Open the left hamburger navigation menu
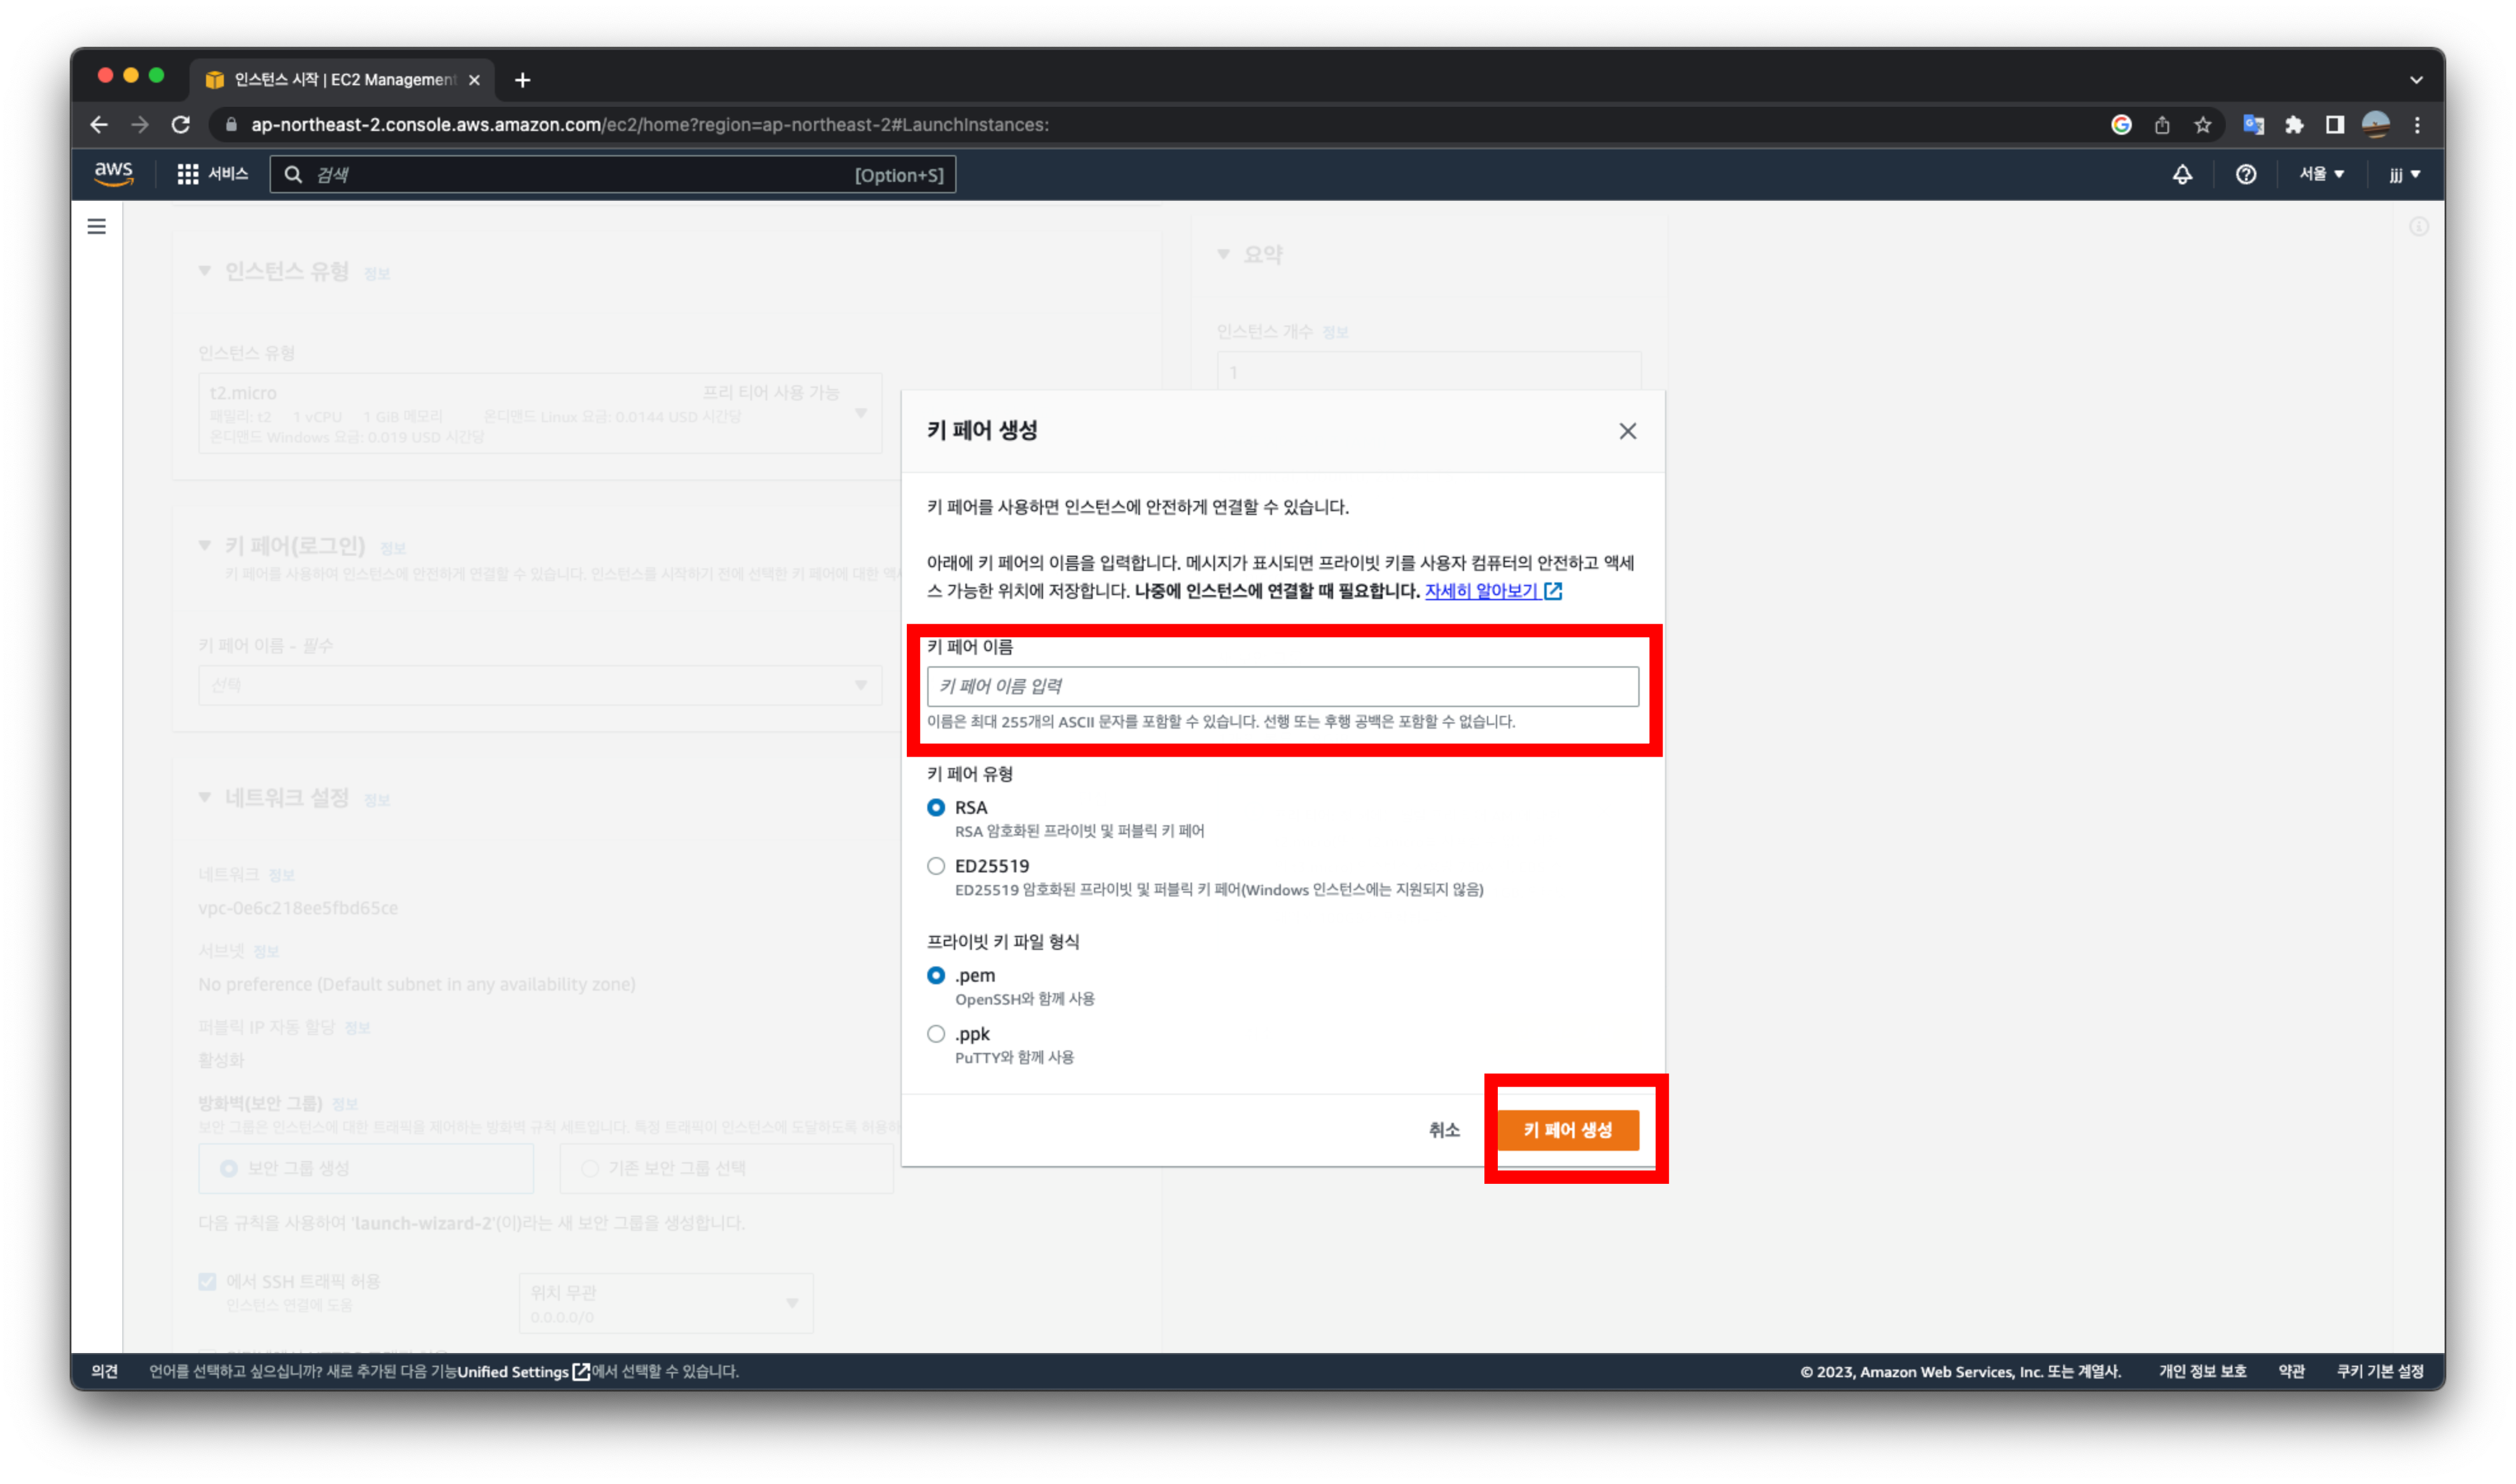This screenshot has height=1484, width=2516. pos(96,226)
